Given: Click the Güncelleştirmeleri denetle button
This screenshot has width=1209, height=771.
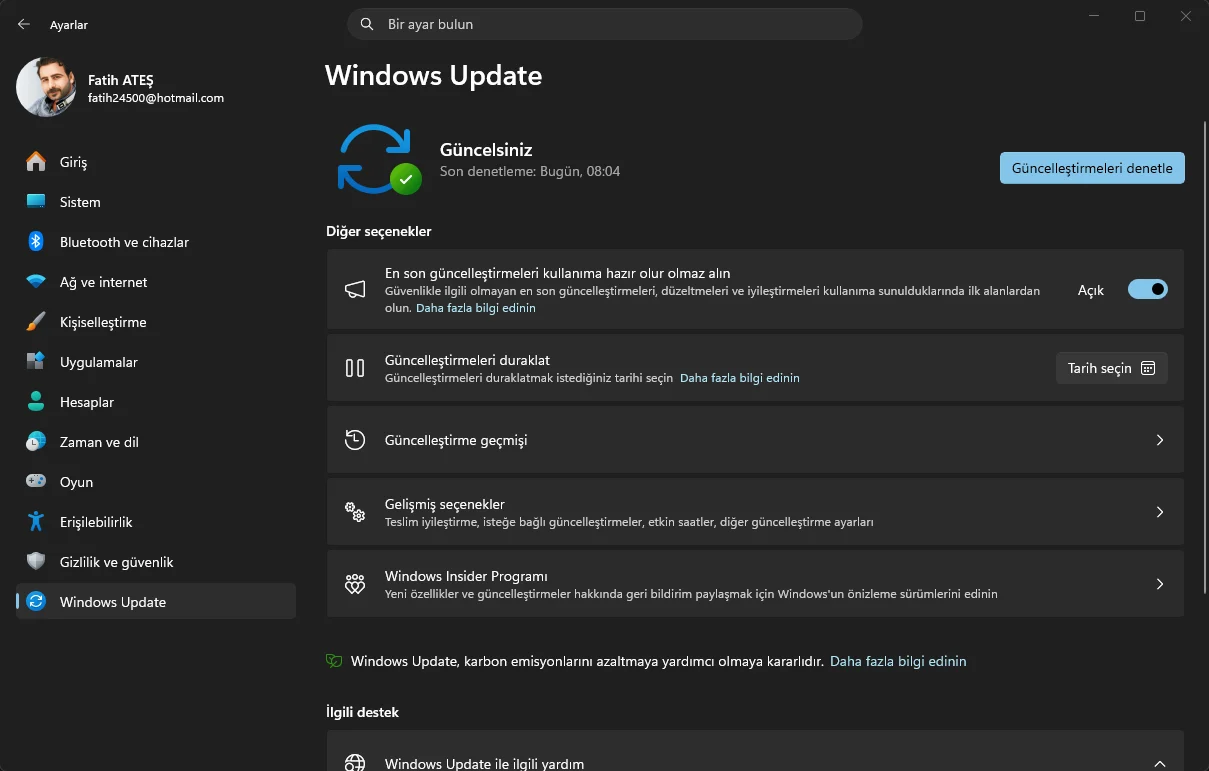Looking at the screenshot, I should point(1092,168).
